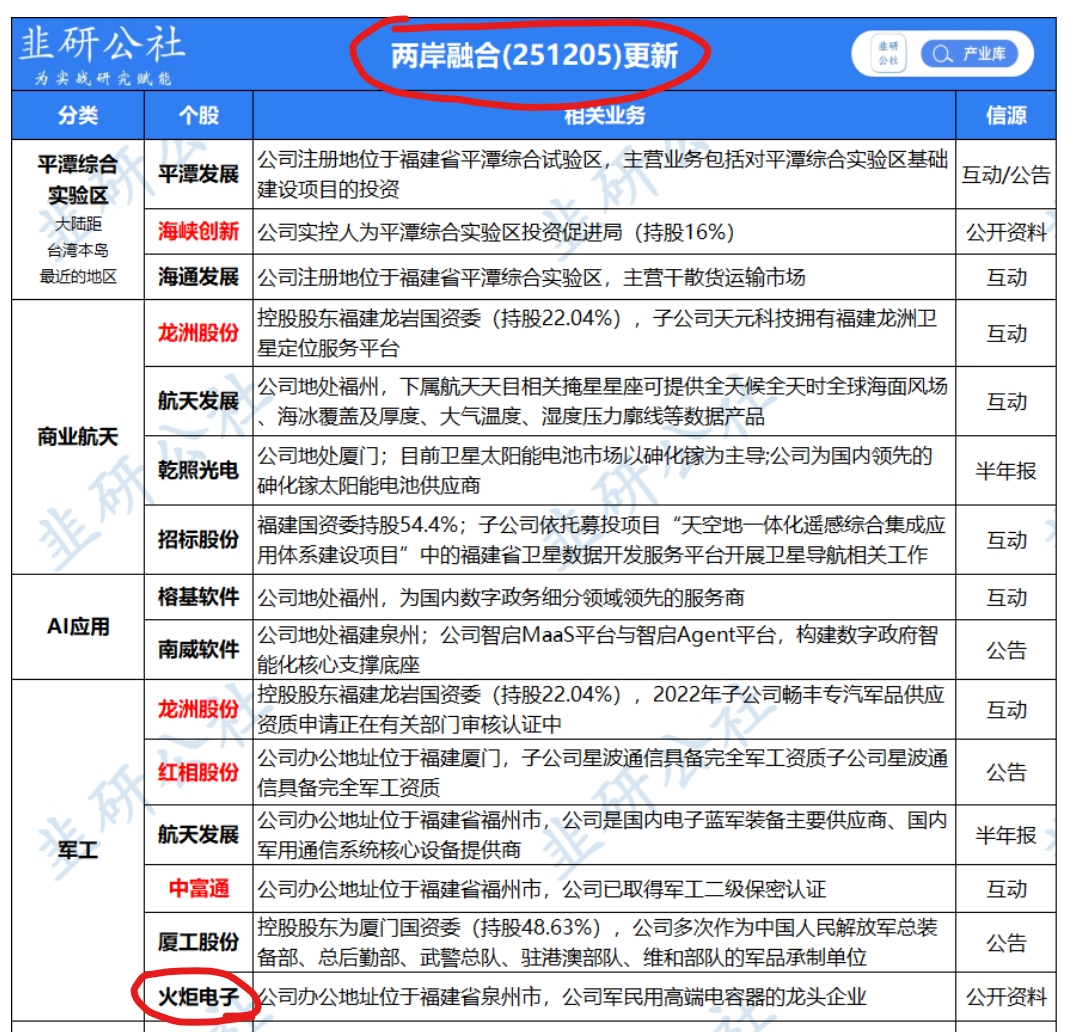Screen dimensions: 1090x1032
Task: Click the description mentioning 全球海面风场
Action: (603, 401)
